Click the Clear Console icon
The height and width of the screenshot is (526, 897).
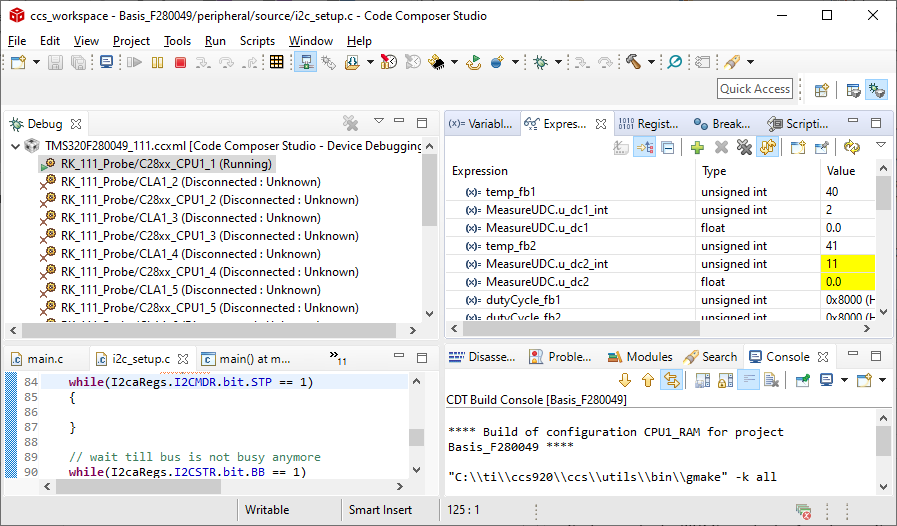pyautogui.click(x=772, y=379)
